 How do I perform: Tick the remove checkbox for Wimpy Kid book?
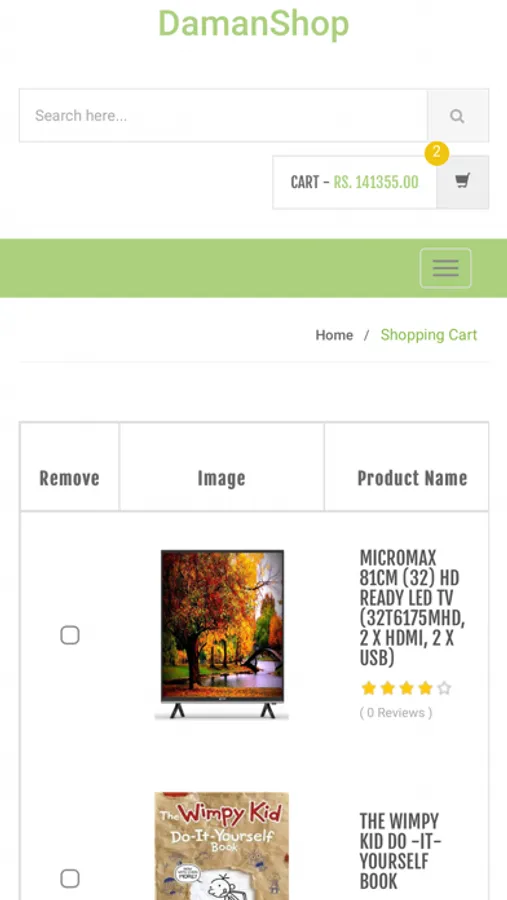(x=70, y=879)
